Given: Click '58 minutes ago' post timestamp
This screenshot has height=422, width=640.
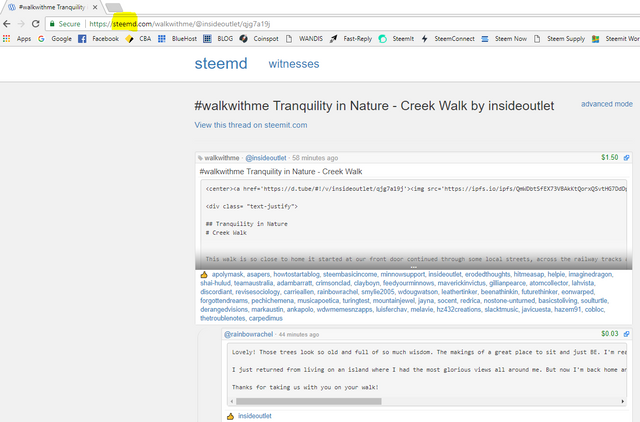Looking at the screenshot, I should (x=315, y=158).
